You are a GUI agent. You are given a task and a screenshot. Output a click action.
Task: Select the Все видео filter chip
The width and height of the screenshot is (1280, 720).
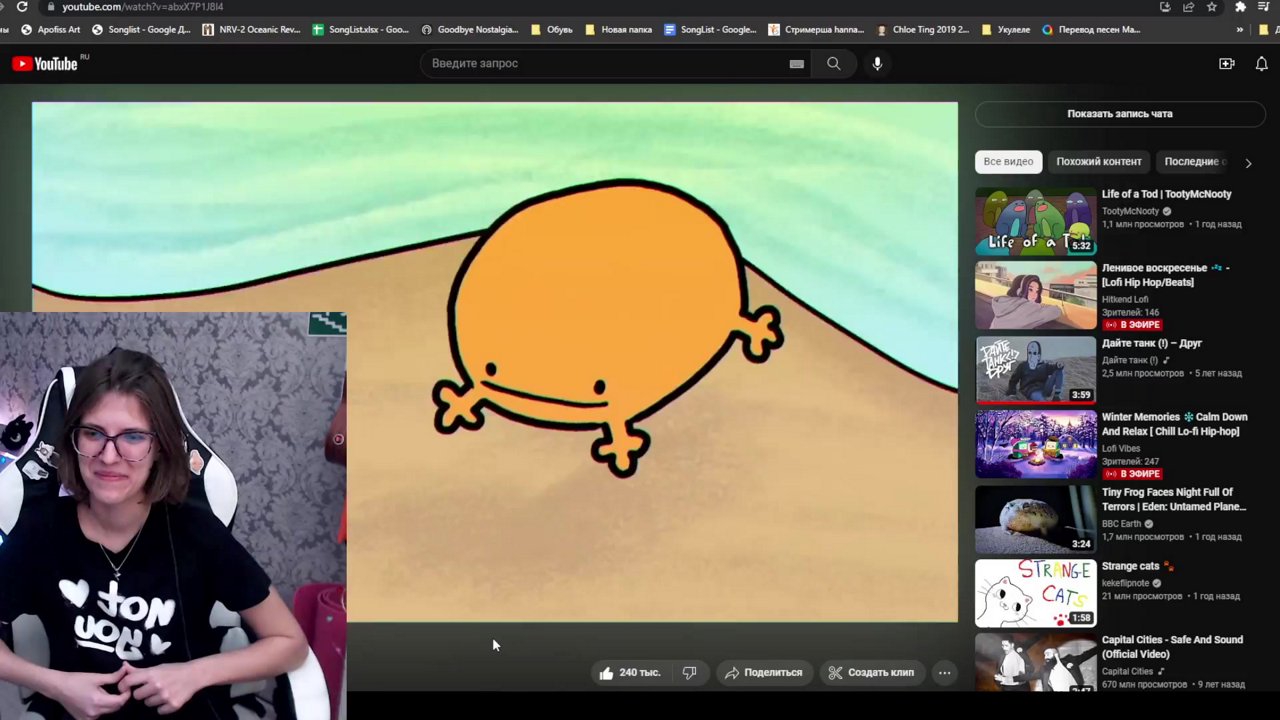[x=1008, y=161]
